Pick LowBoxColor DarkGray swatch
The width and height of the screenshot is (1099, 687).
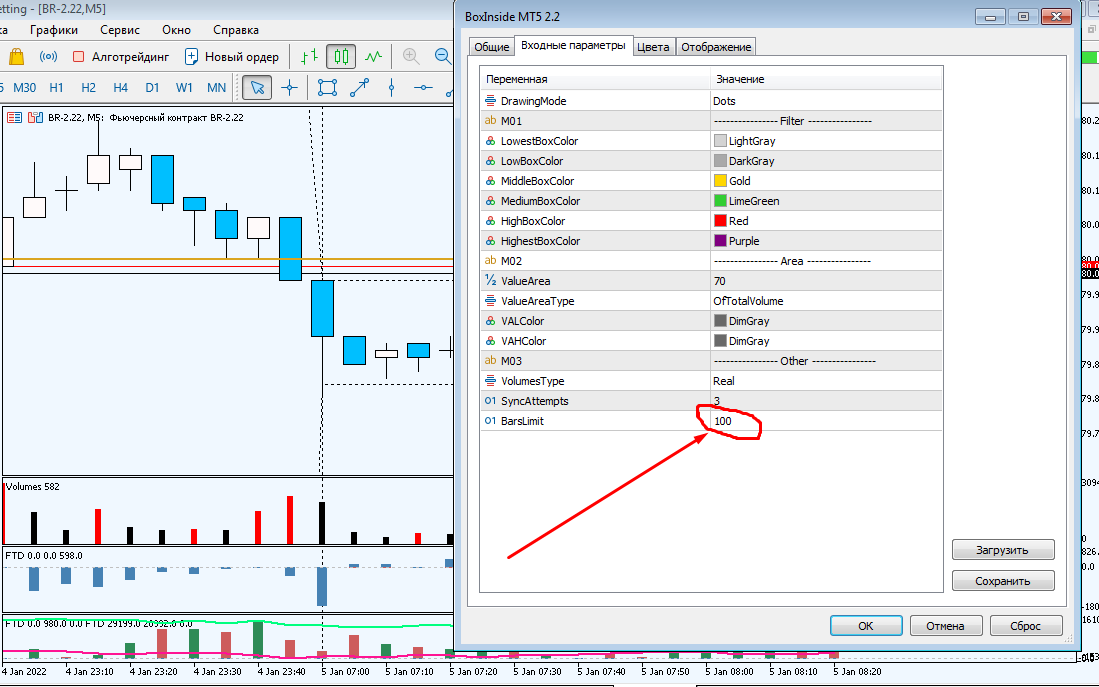point(720,161)
